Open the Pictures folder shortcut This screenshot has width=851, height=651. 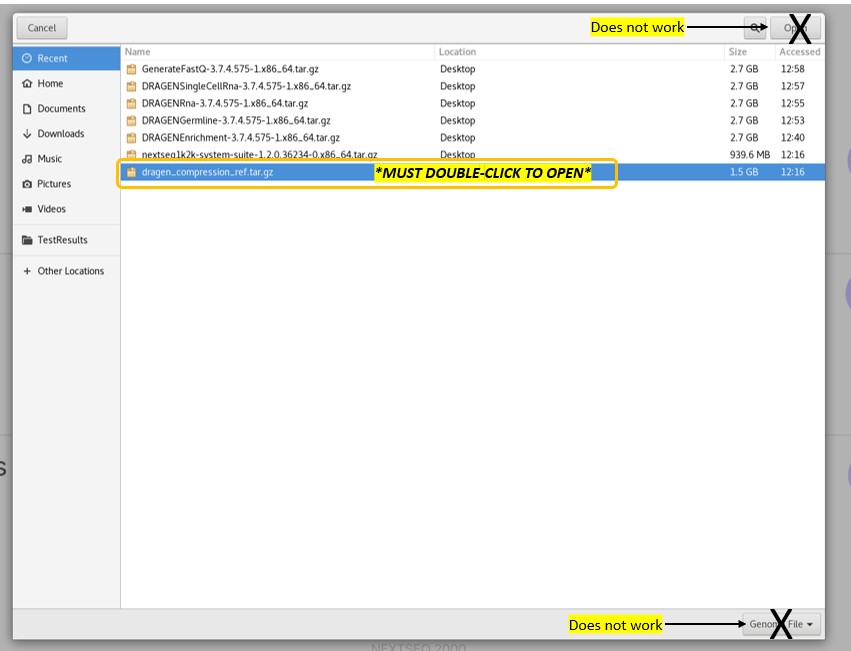tap(54, 184)
